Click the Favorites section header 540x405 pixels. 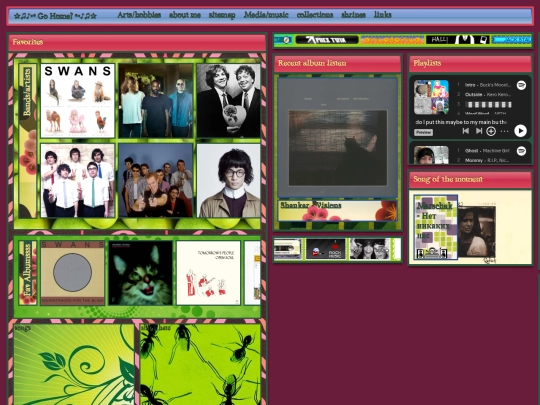click(x=137, y=43)
